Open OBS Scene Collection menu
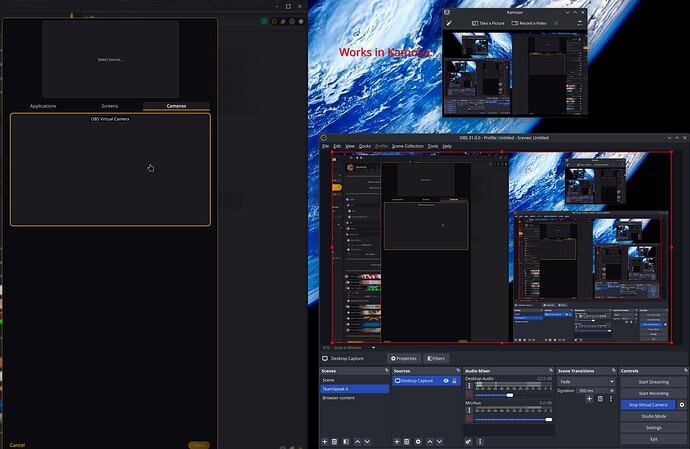Image resolution: width=690 pixels, height=449 pixels. click(407, 146)
